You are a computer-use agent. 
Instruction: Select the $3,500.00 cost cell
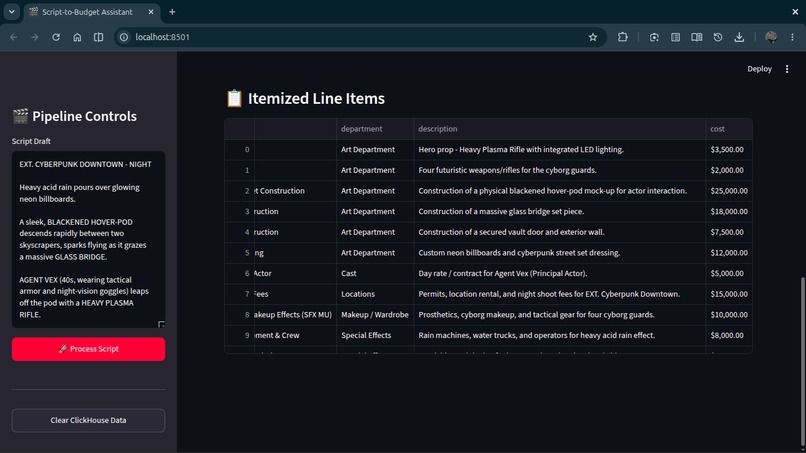pyautogui.click(x=729, y=150)
